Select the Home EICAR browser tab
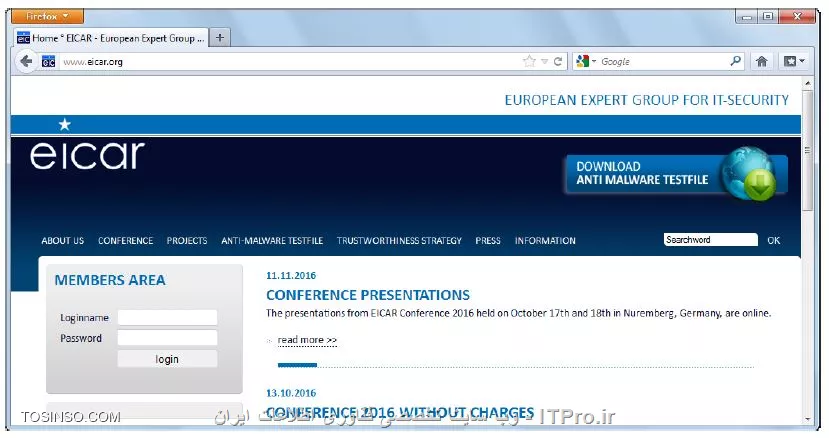Viewport: 829px width, 438px height. (x=110, y=38)
